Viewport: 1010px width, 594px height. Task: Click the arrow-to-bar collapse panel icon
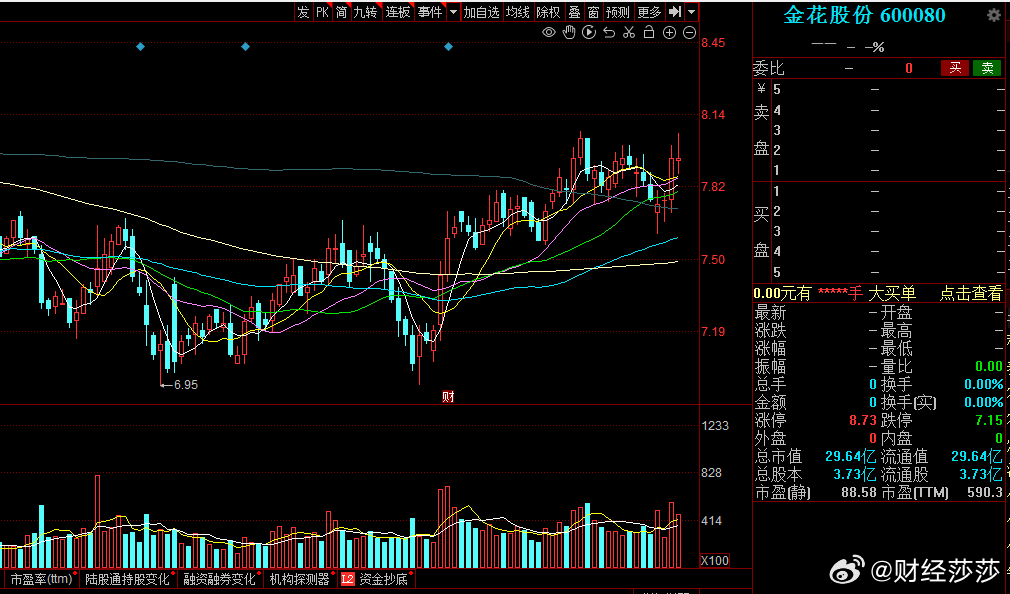pos(675,12)
